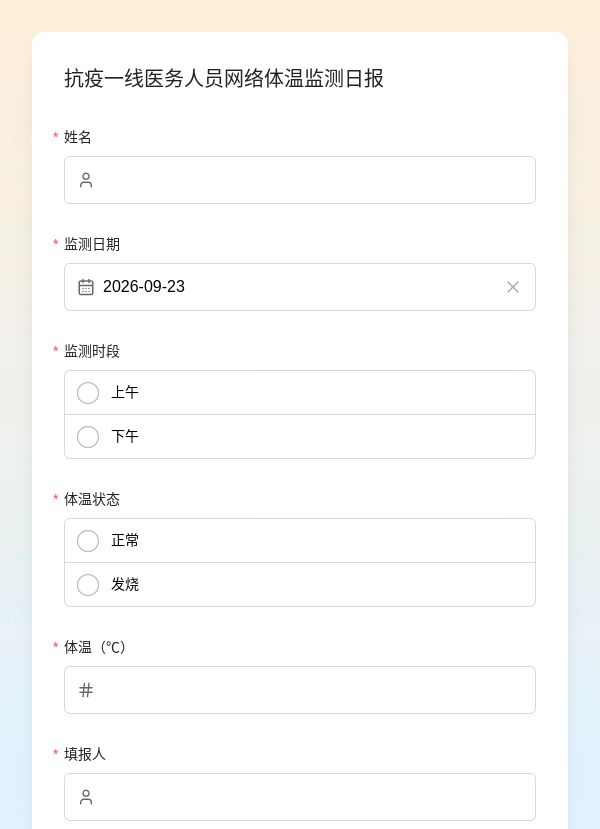This screenshot has width=600, height=829.
Task: Focus the 姓名 text input
Action: (x=300, y=180)
